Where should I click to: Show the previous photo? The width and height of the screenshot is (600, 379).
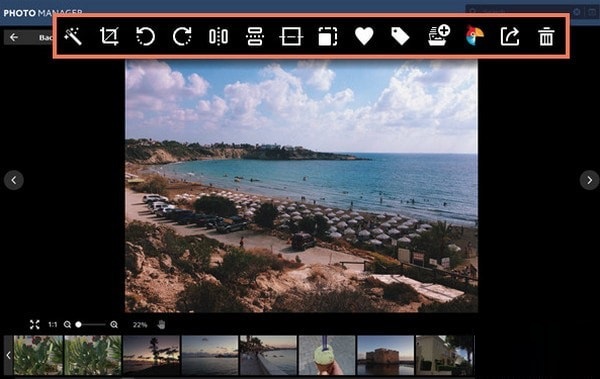[x=14, y=180]
